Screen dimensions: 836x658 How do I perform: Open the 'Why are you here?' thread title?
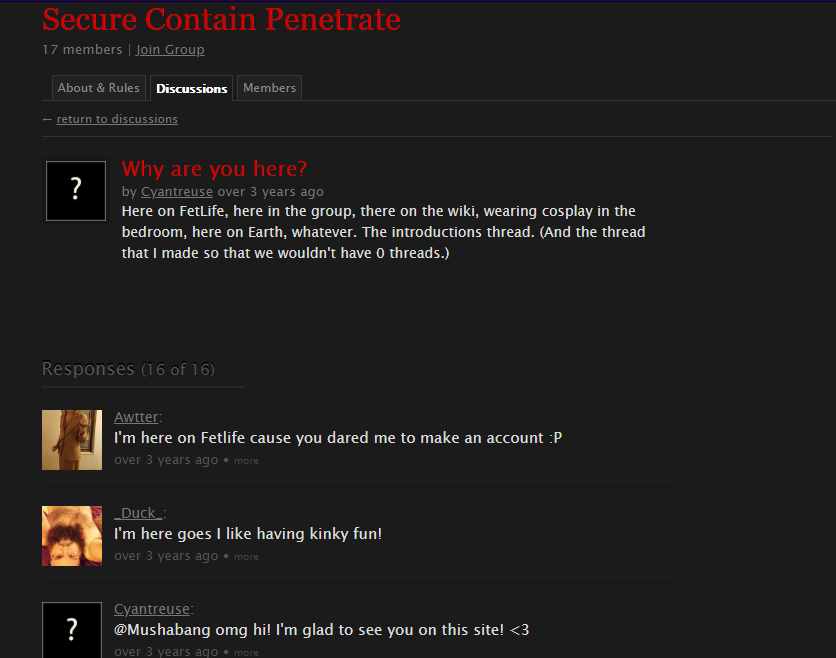(214, 168)
